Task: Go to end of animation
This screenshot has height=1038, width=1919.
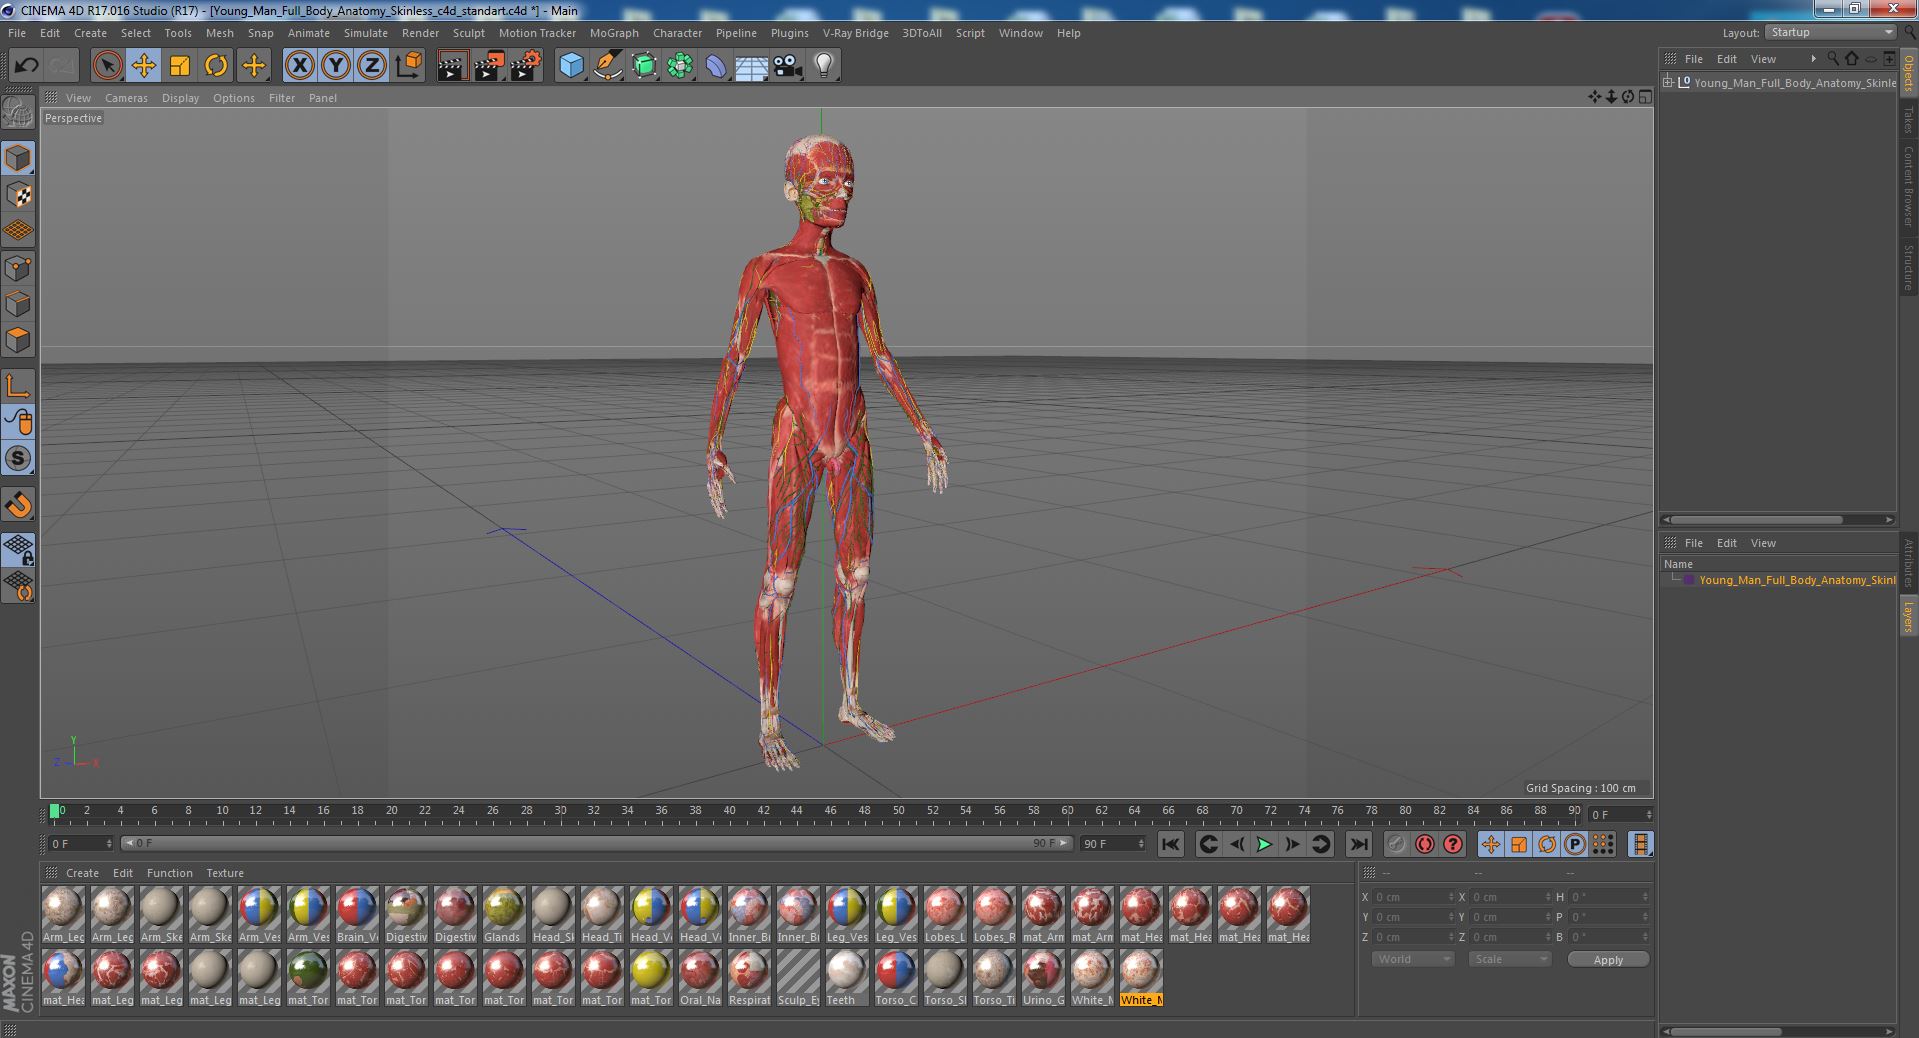Action: pyautogui.click(x=1358, y=845)
